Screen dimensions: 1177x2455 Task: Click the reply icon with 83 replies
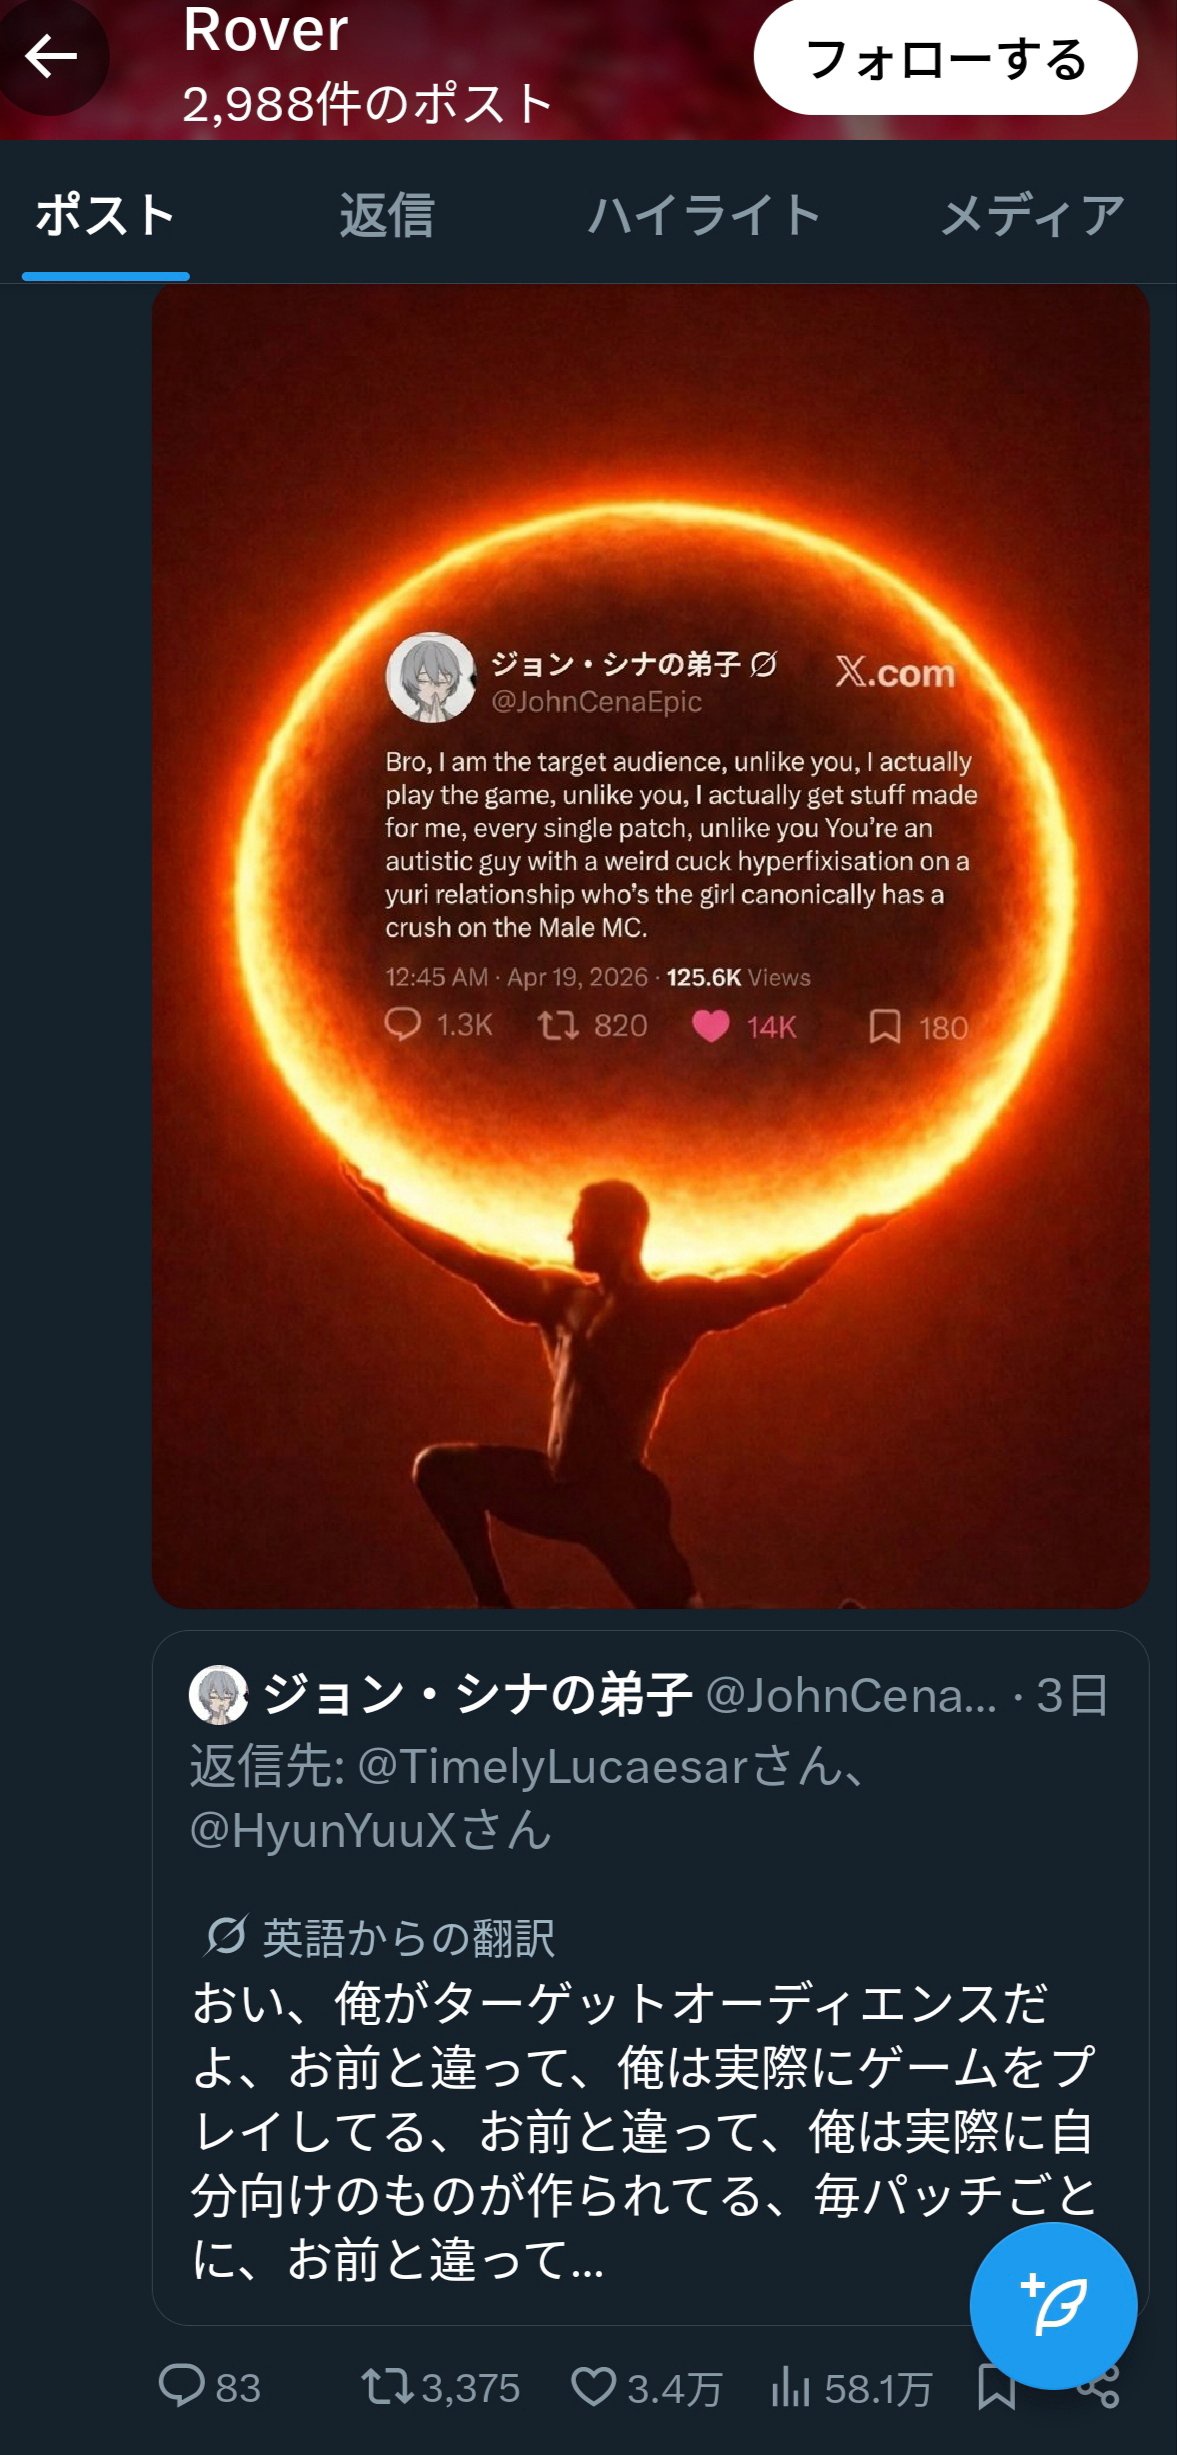tap(182, 2387)
